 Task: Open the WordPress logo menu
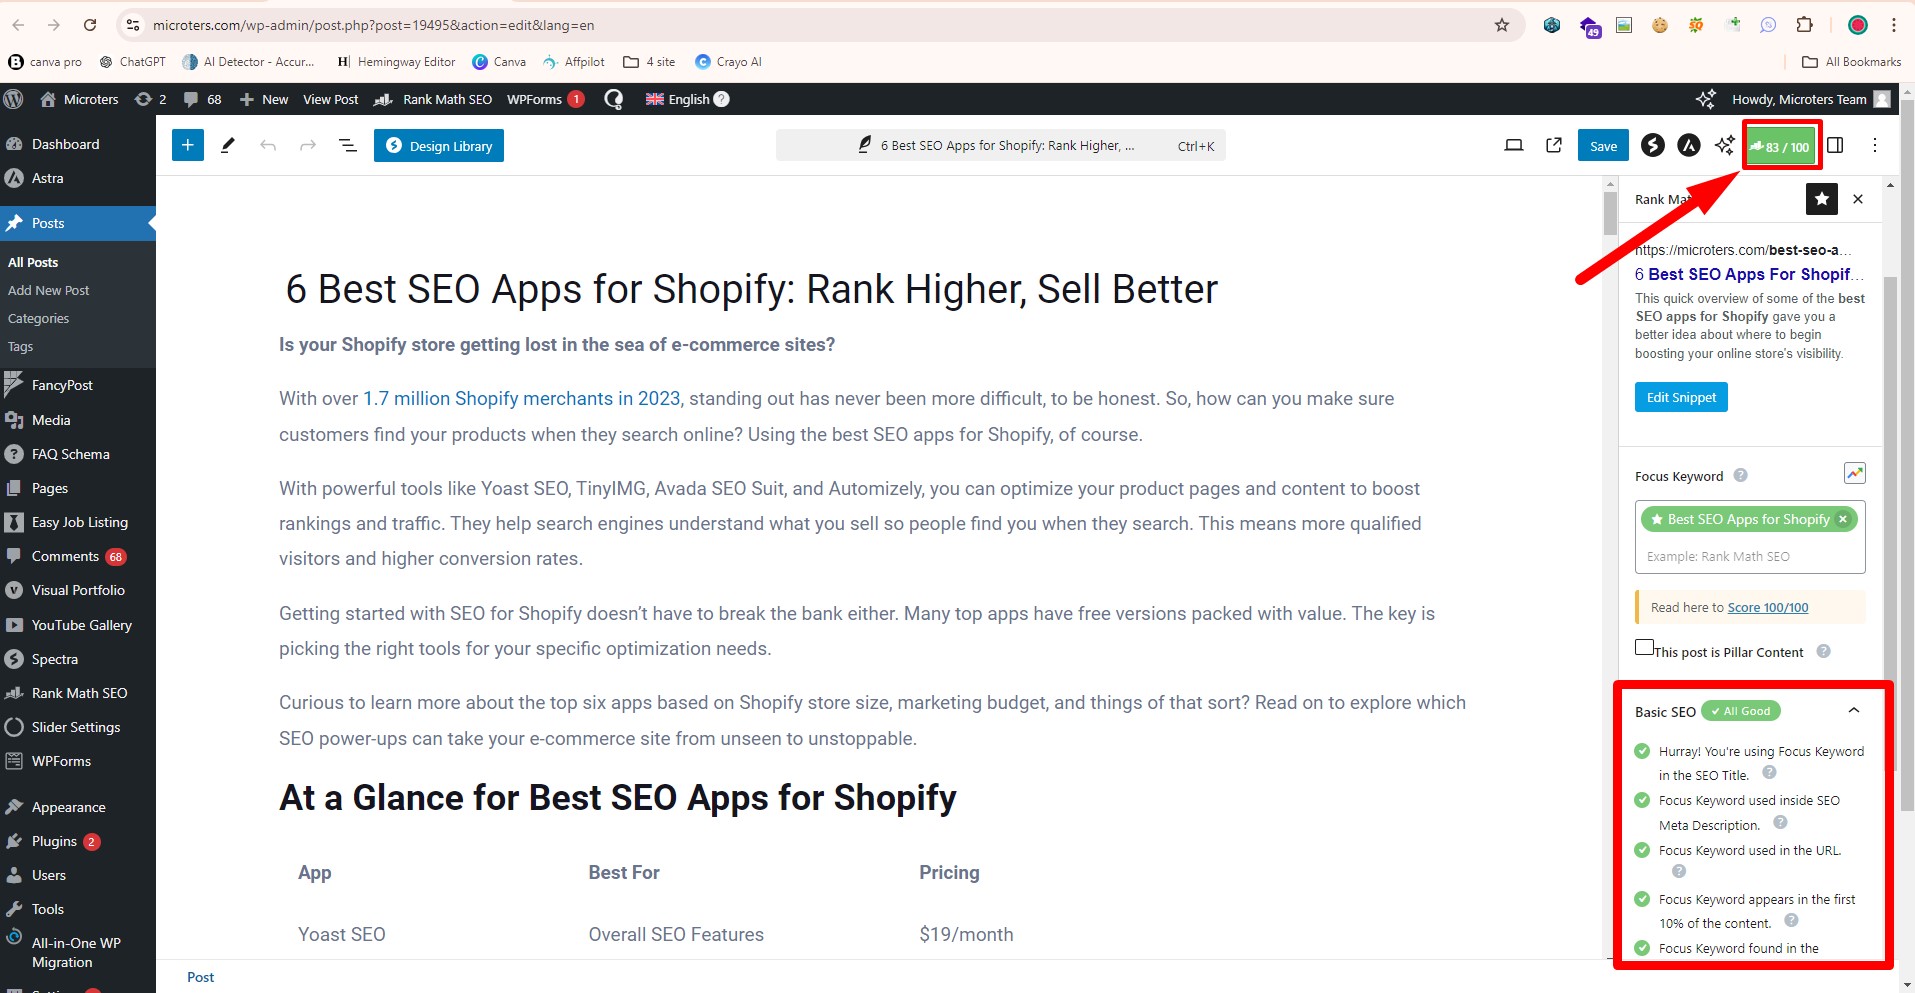point(14,99)
